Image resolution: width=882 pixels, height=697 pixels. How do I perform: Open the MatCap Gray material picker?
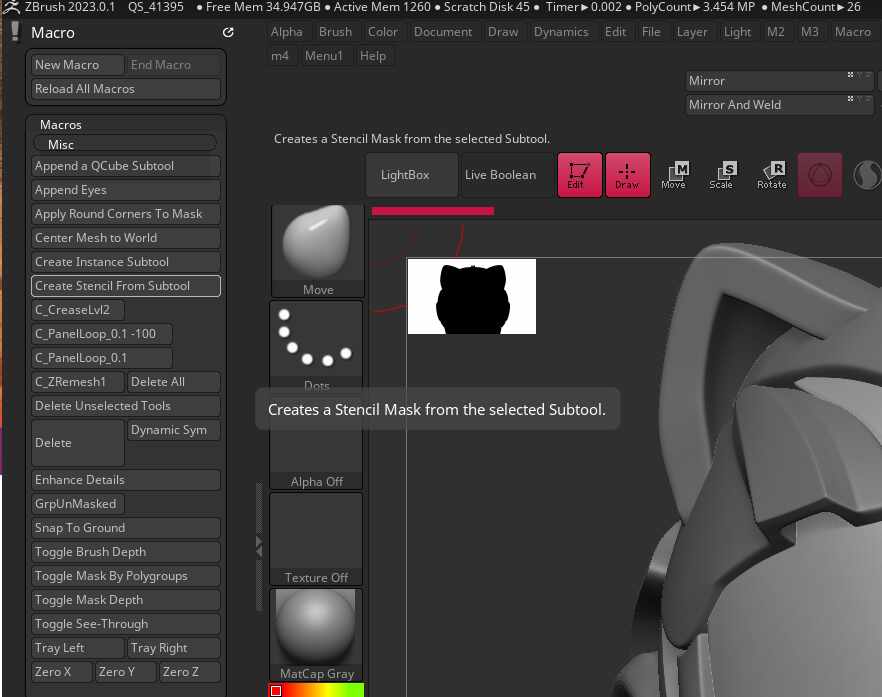(x=316, y=635)
